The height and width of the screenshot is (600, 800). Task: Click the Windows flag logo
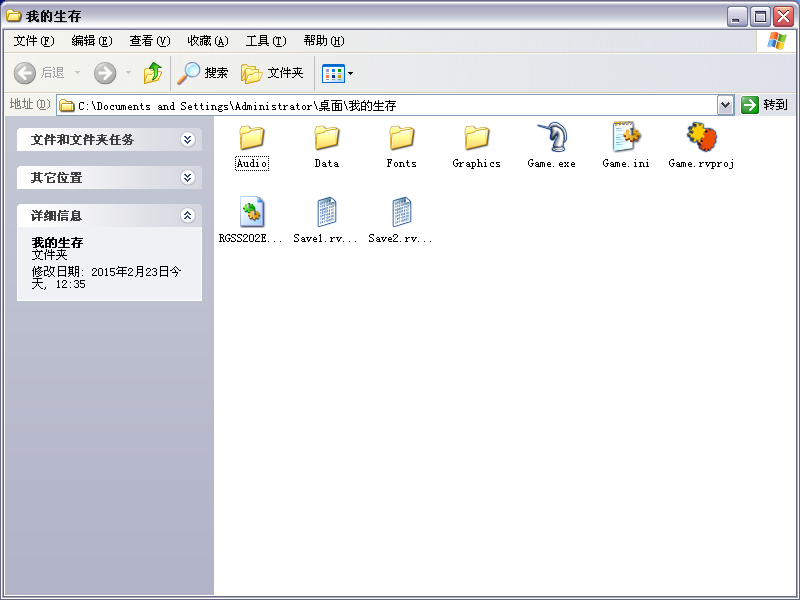click(776, 41)
